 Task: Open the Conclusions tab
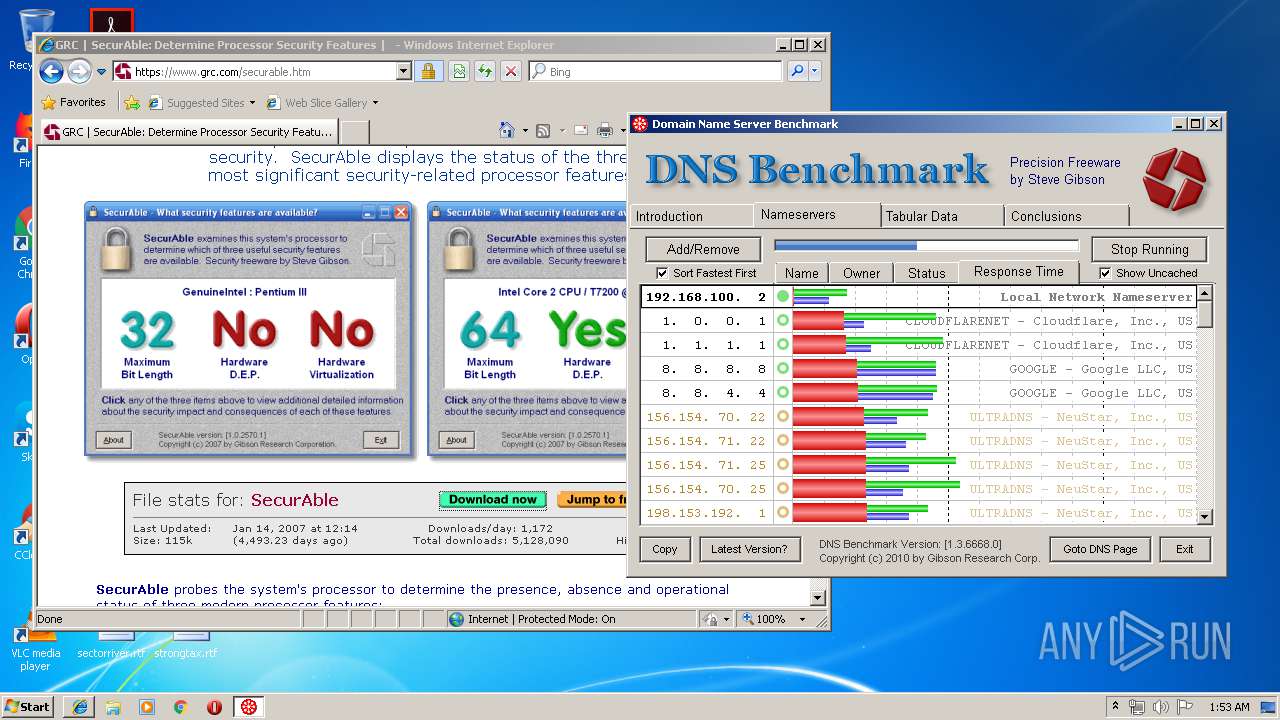[x=1067, y=216]
